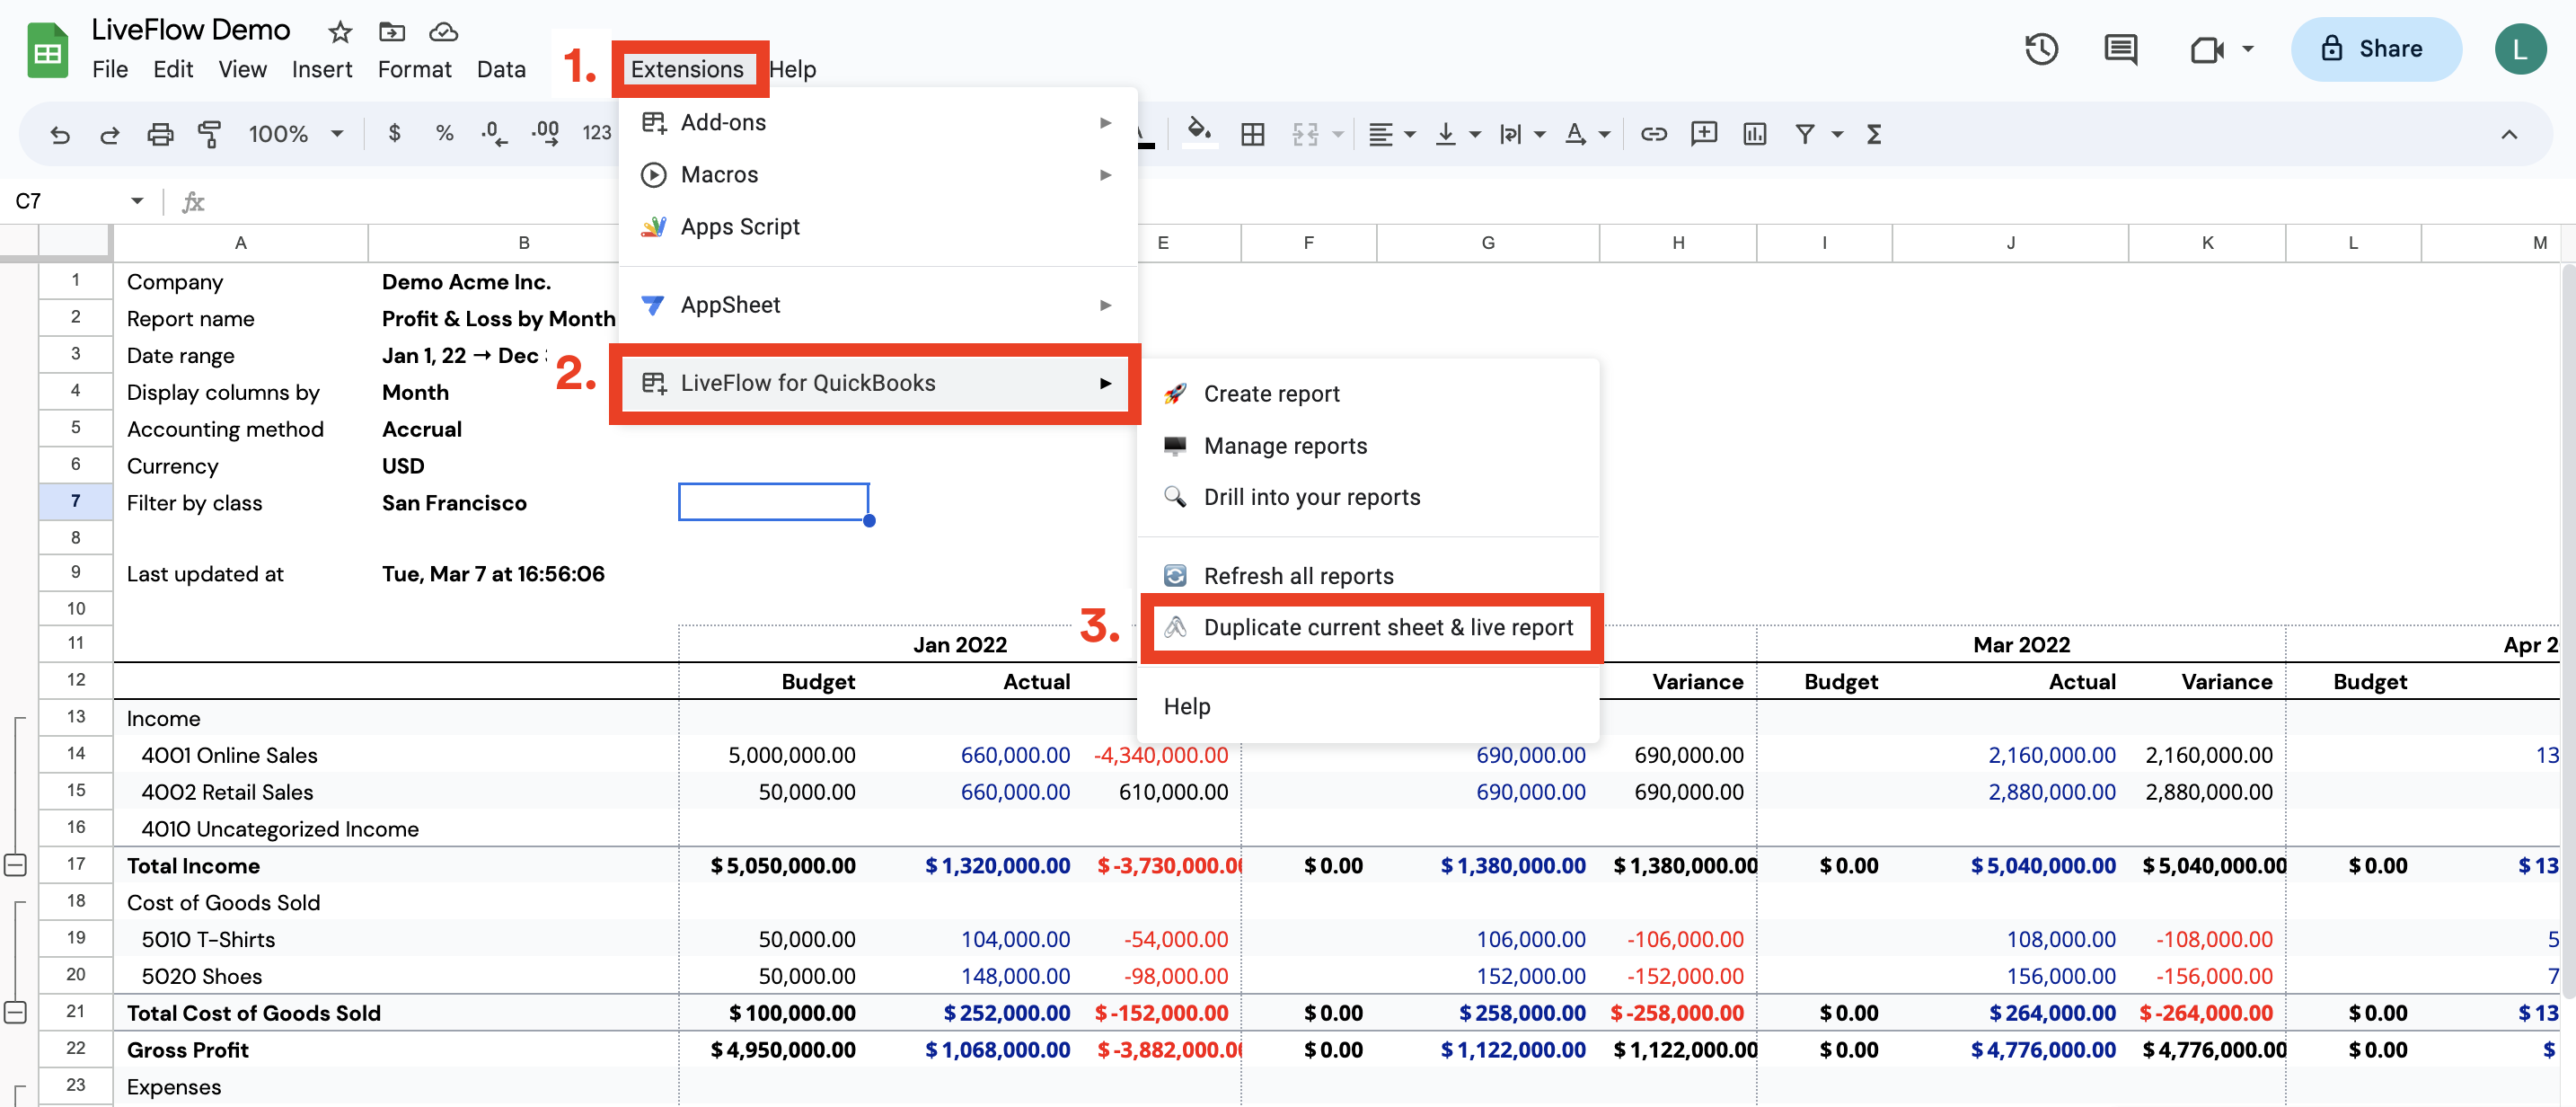Choose Refresh all reports

click(1369, 575)
